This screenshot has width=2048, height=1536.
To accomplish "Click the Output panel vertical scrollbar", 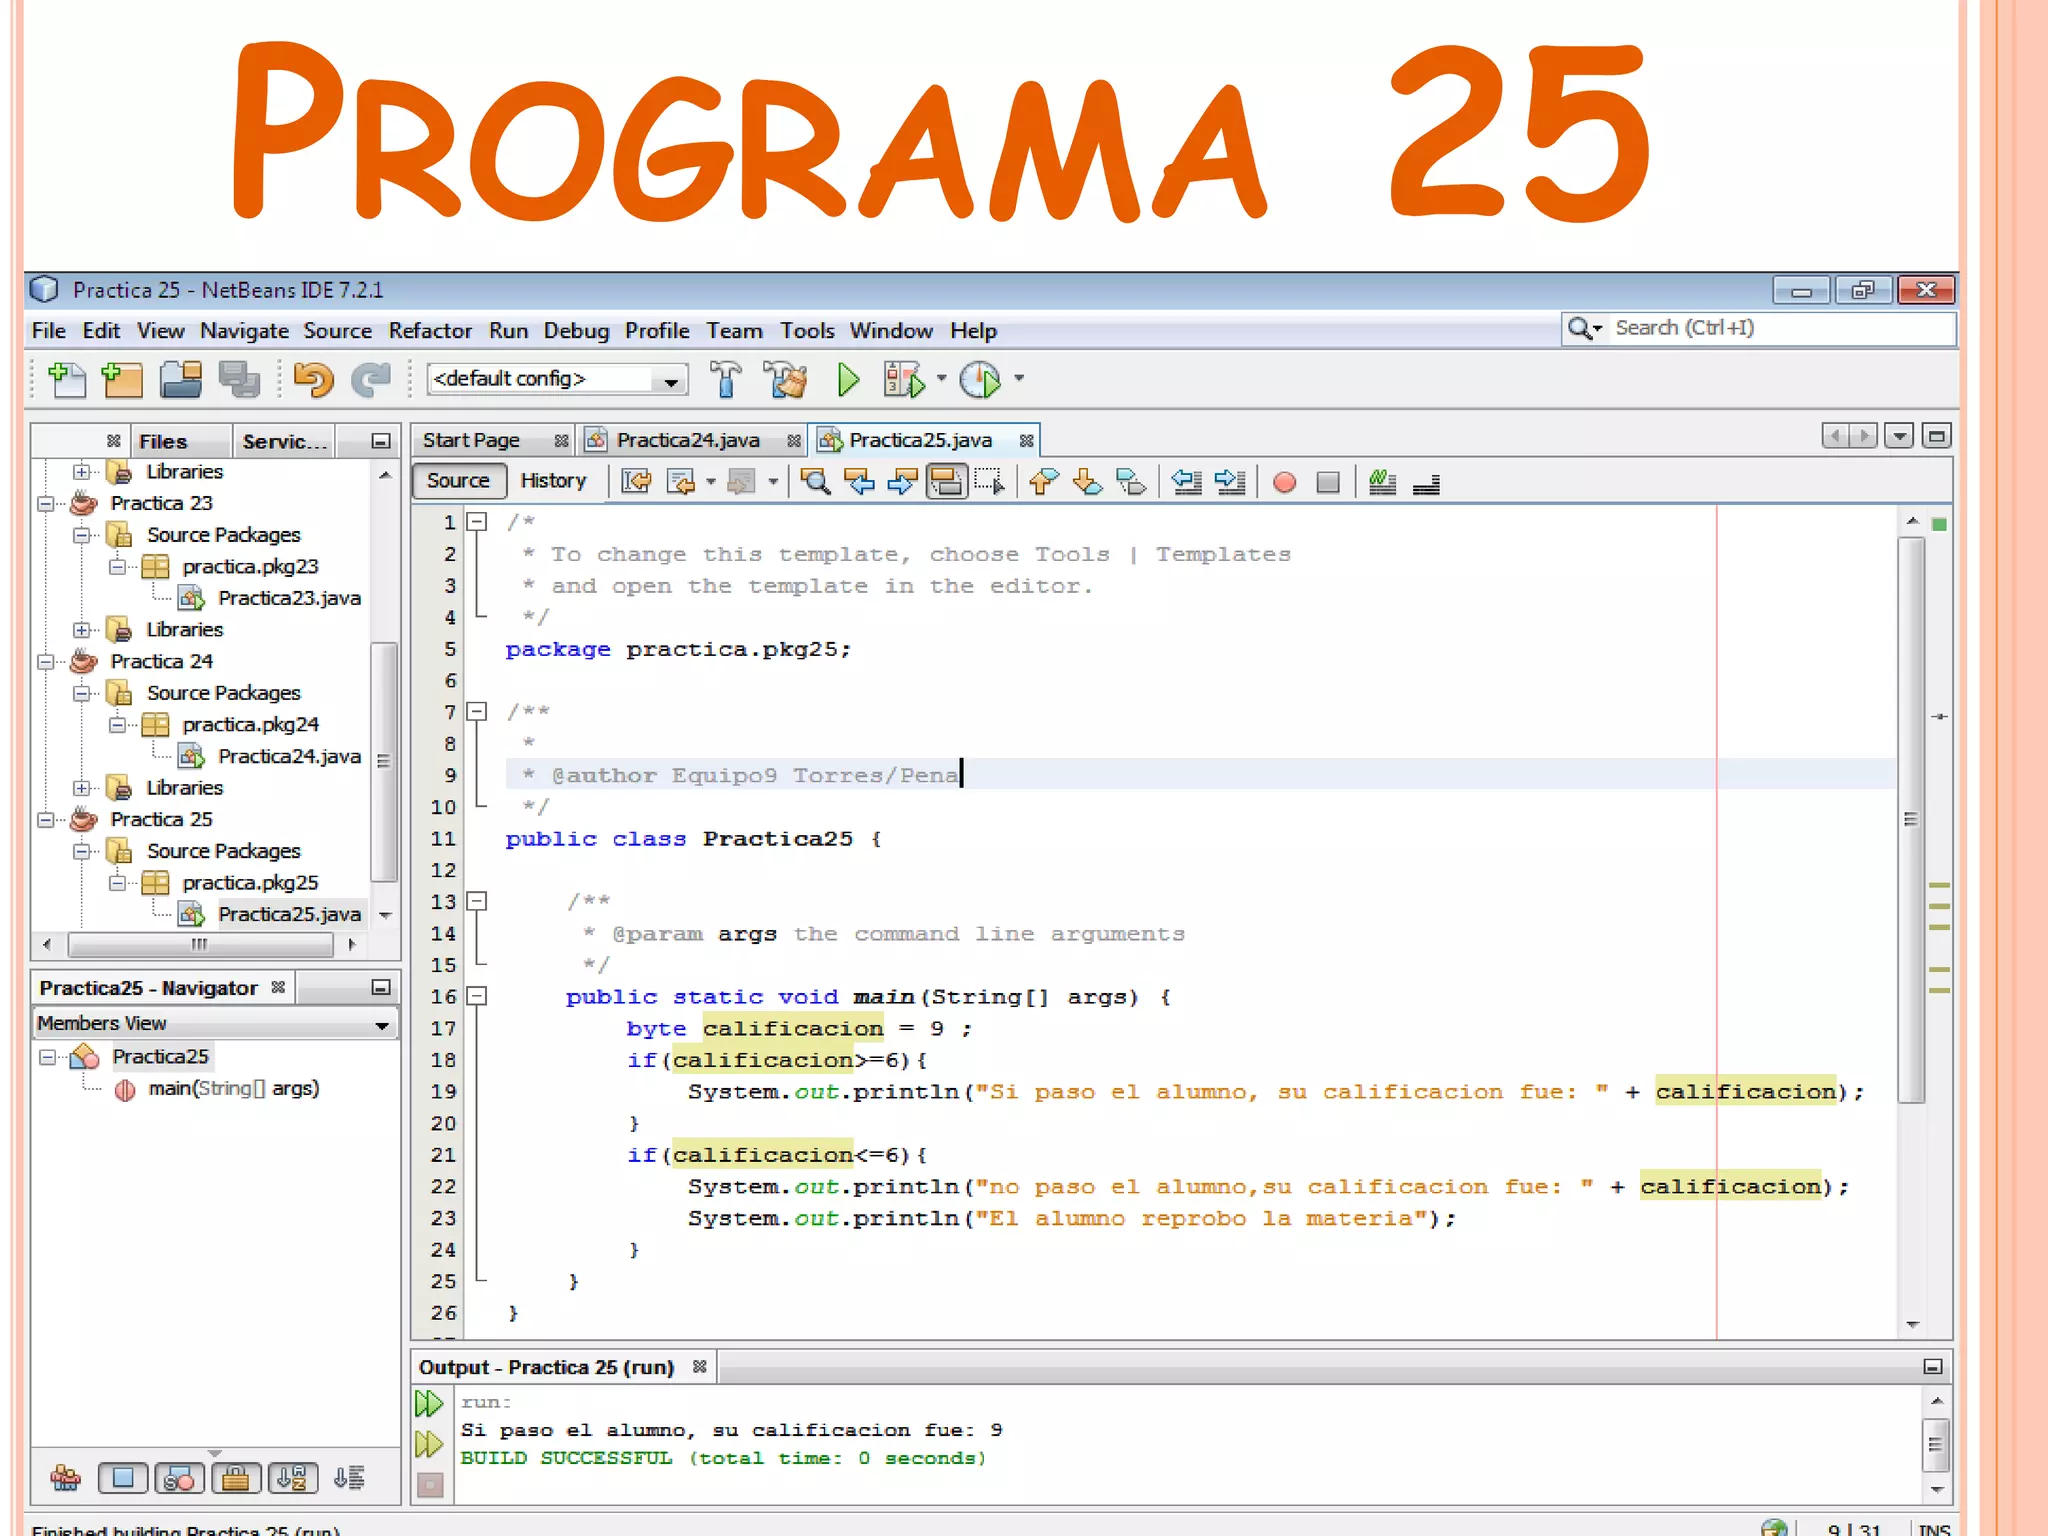I will pyautogui.click(x=1936, y=1444).
